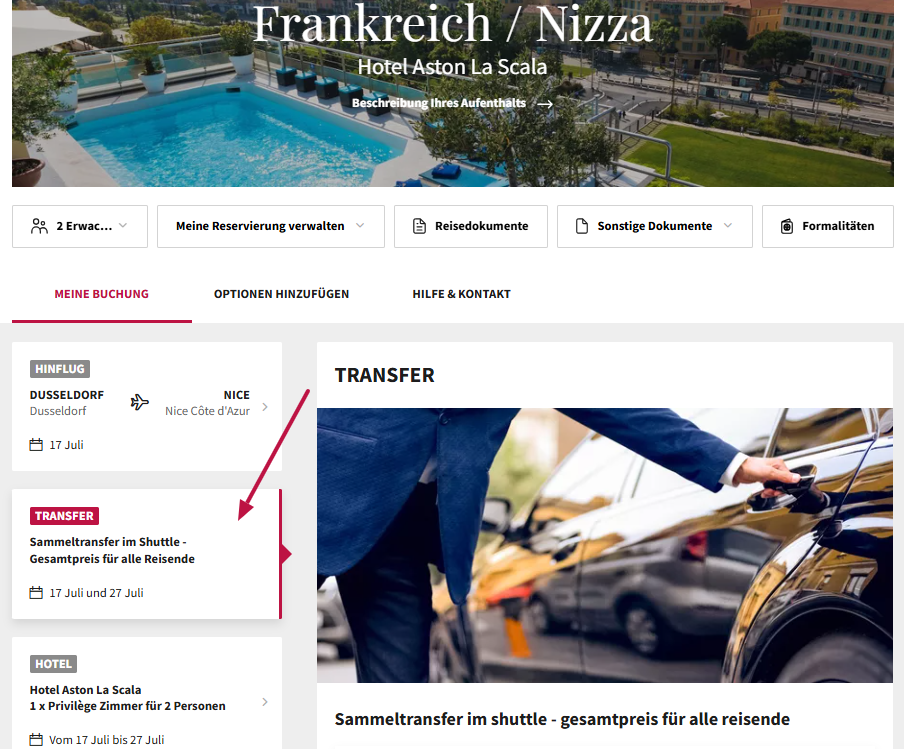Image resolution: width=904 pixels, height=749 pixels.
Task: Open the Hilfe & Kontakt tab
Action: [x=461, y=294]
